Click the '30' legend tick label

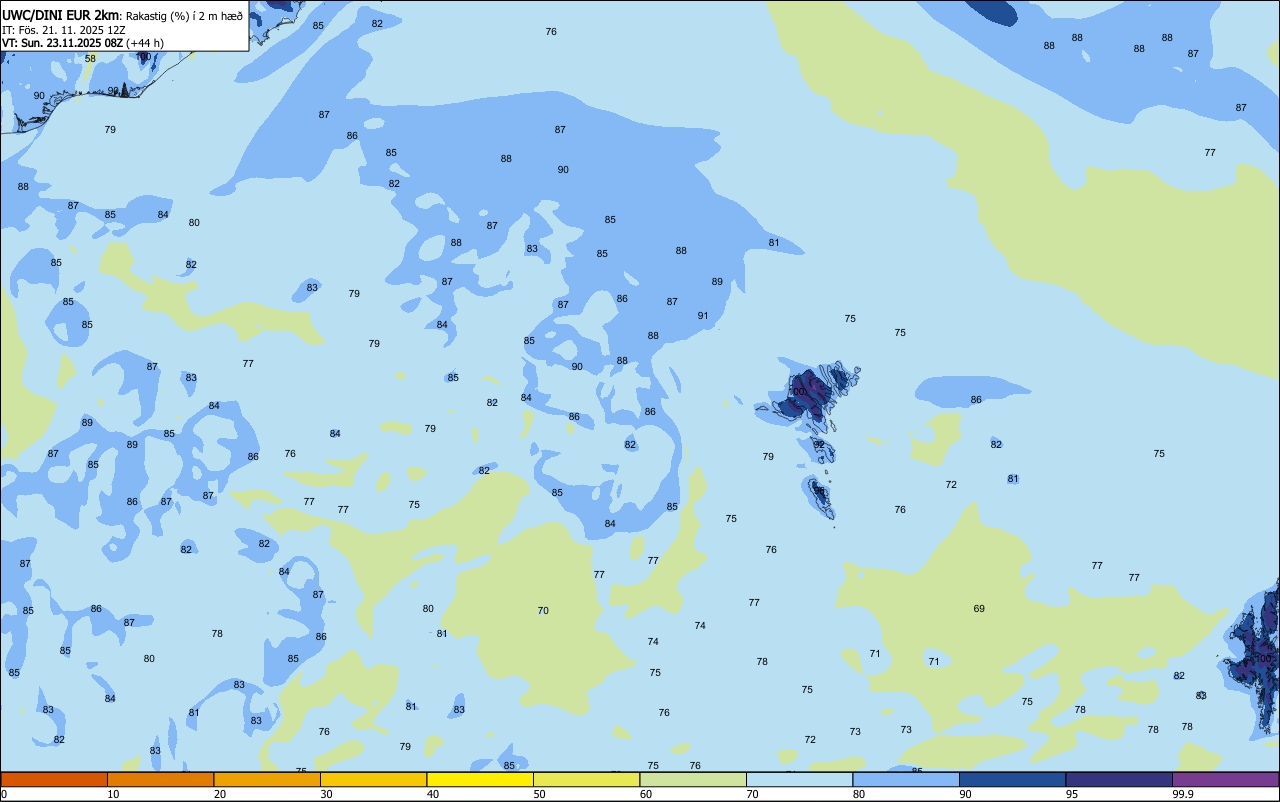(x=326, y=794)
